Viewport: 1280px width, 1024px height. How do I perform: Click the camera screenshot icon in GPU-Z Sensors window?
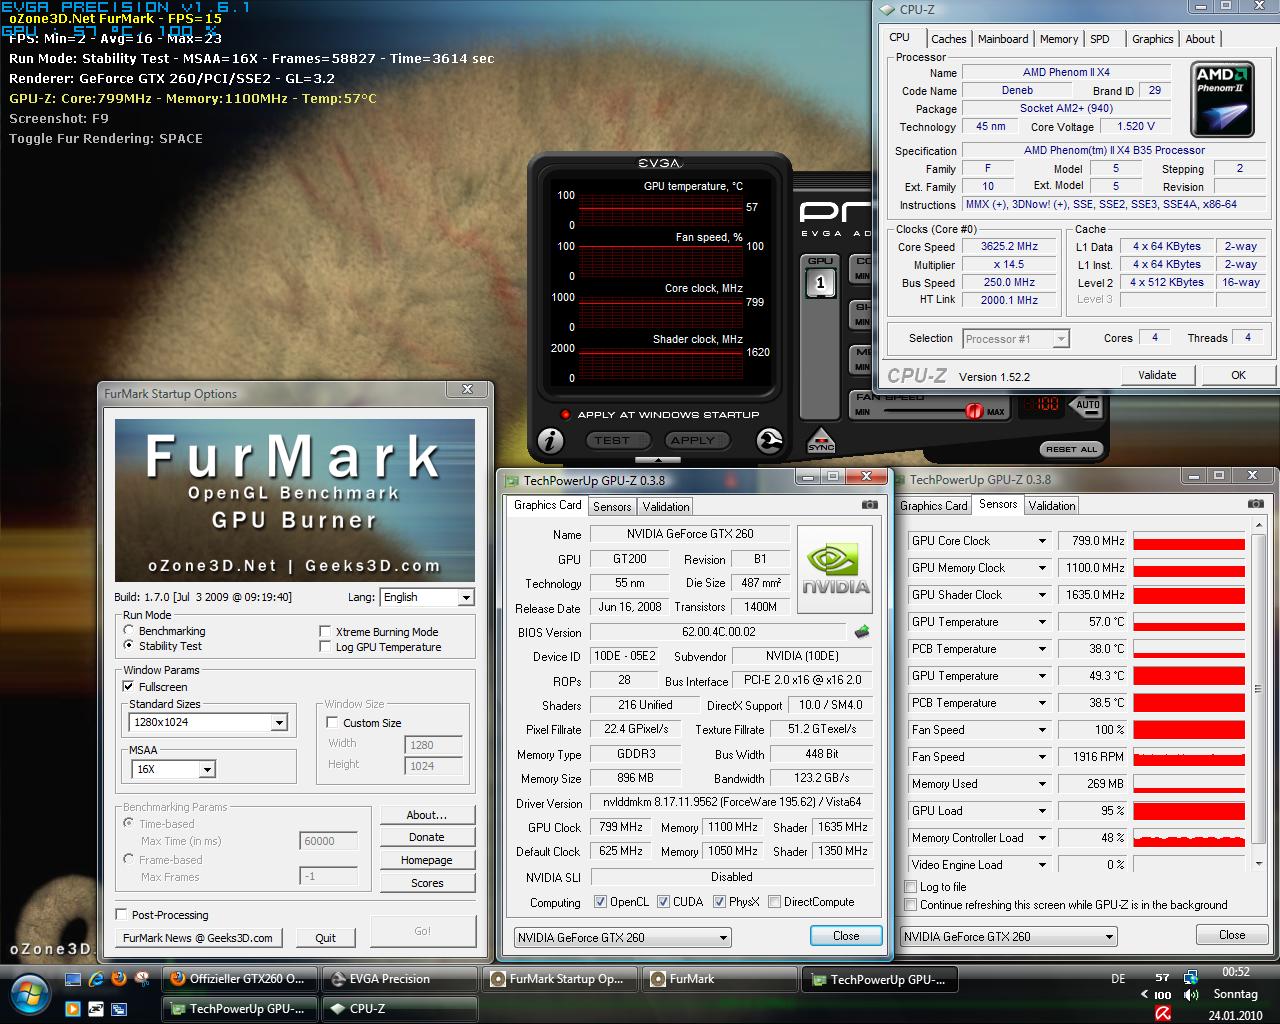[1255, 505]
